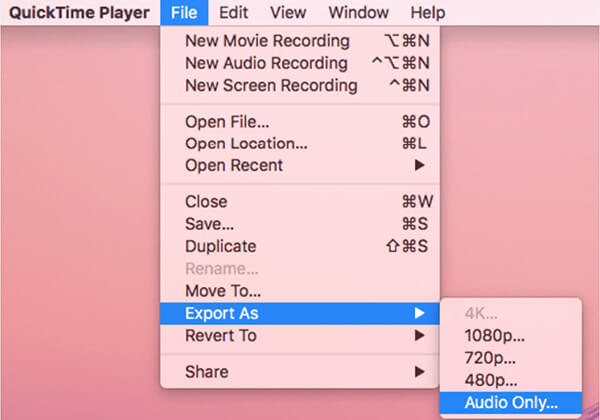Choose New Screen Recording
The height and width of the screenshot is (420, 600).
(x=300, y=85)
